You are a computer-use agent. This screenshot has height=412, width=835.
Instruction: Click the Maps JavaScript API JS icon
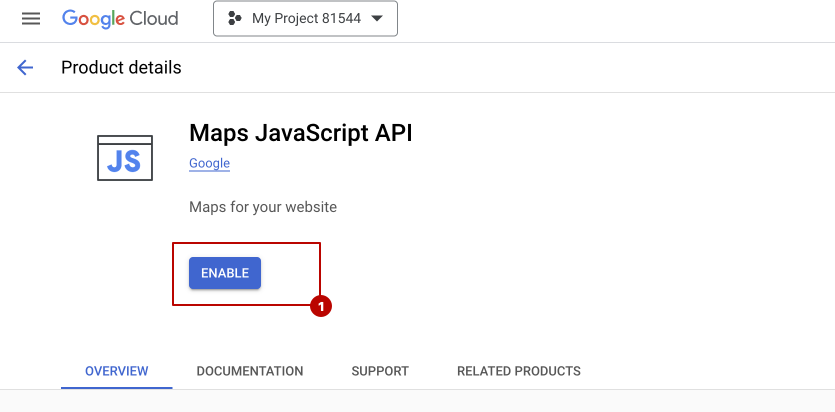coord(125,158)
